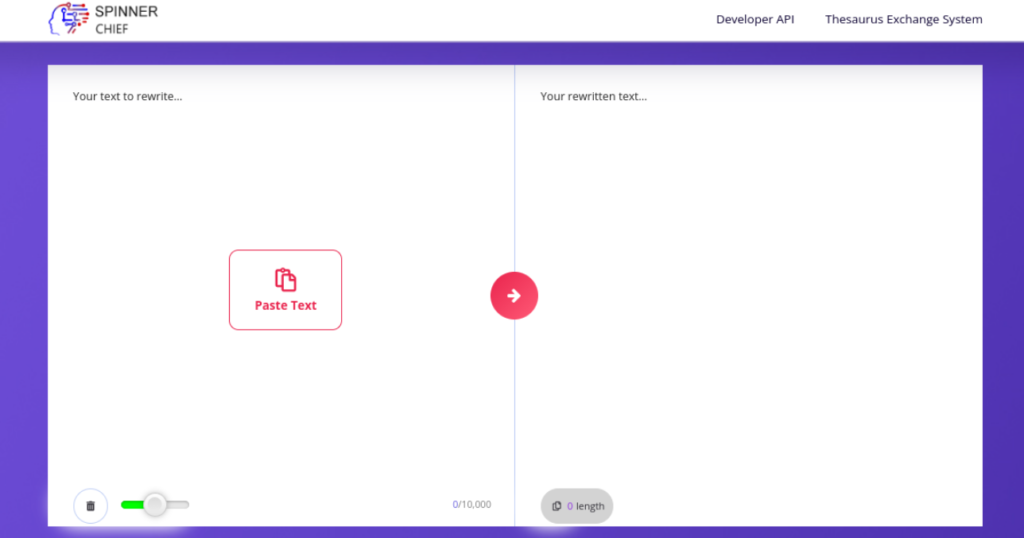The image size is (1024, 538).
Task: Click the green filled part of slider
Action: click(130, 505)
